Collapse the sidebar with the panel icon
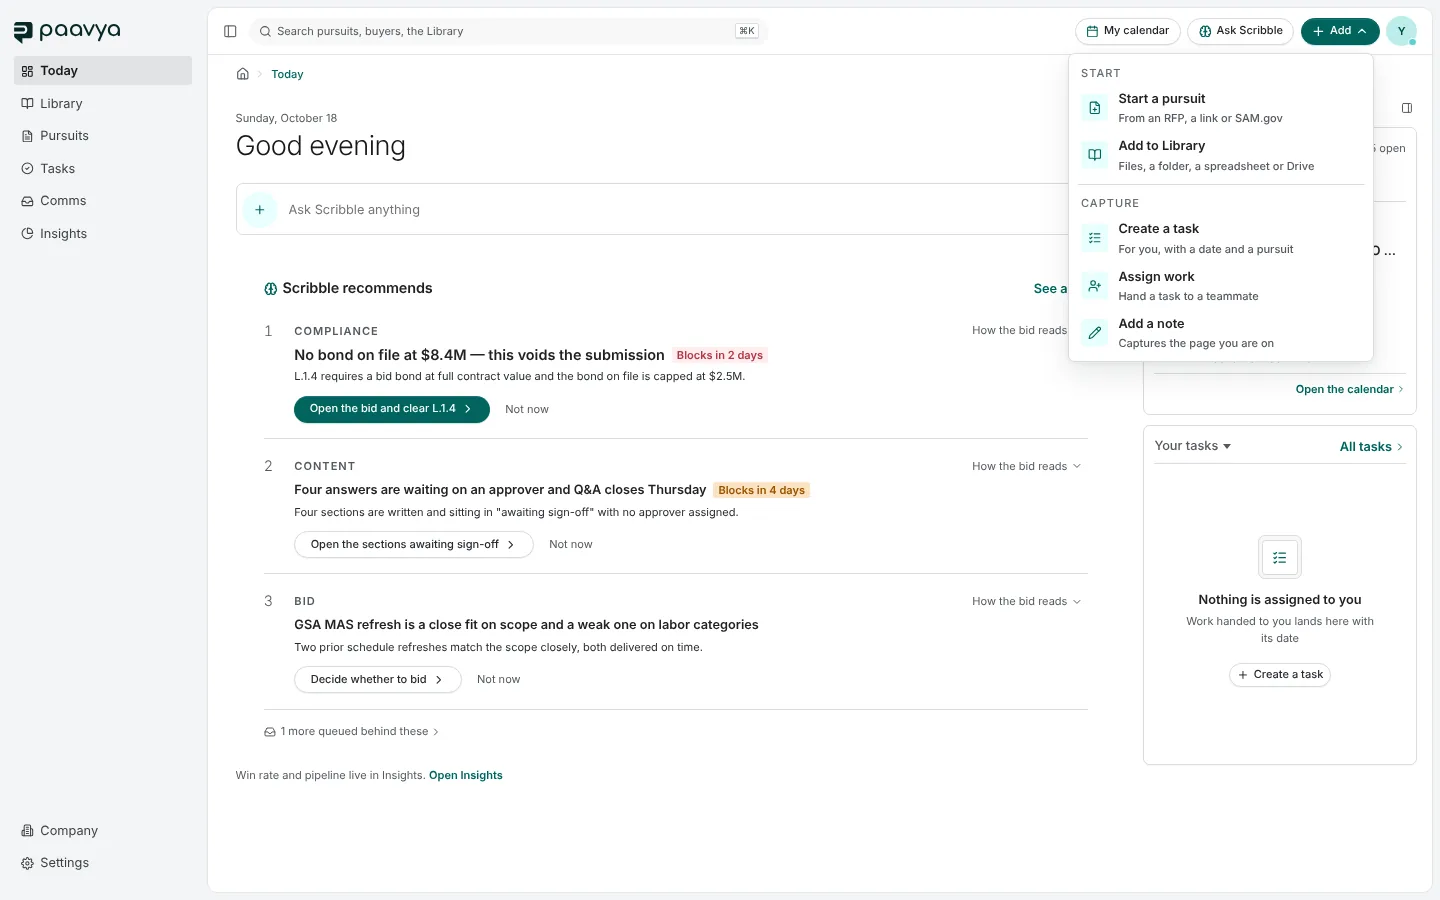This screenshot has height=900, width=1440. 230,31
